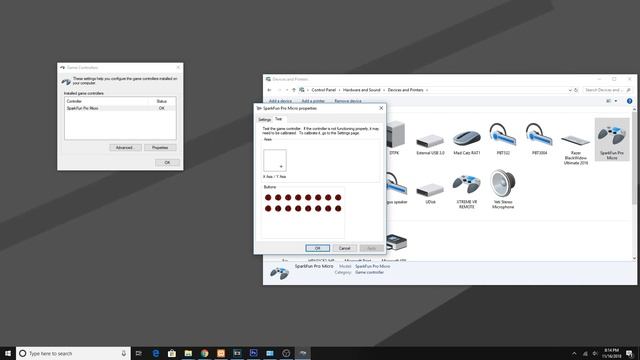Click the clock and date in the taskbar
Viewport: 640px width, 360px height.
pos(611,353)
